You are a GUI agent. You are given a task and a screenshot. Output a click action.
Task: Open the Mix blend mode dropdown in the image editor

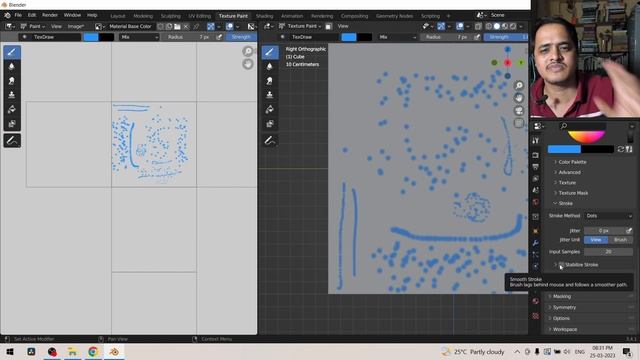coord(139,37)
